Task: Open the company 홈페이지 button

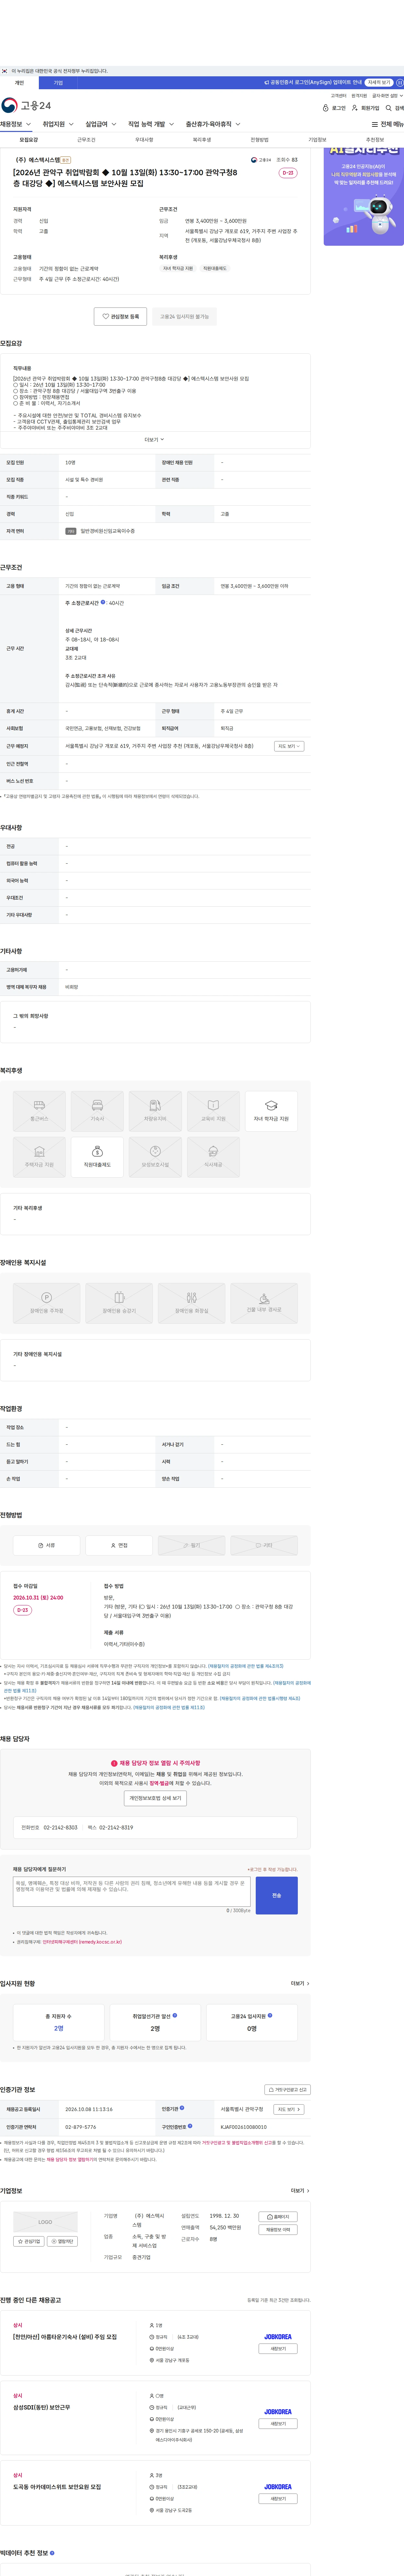Action: click(x=278, y=2217)
